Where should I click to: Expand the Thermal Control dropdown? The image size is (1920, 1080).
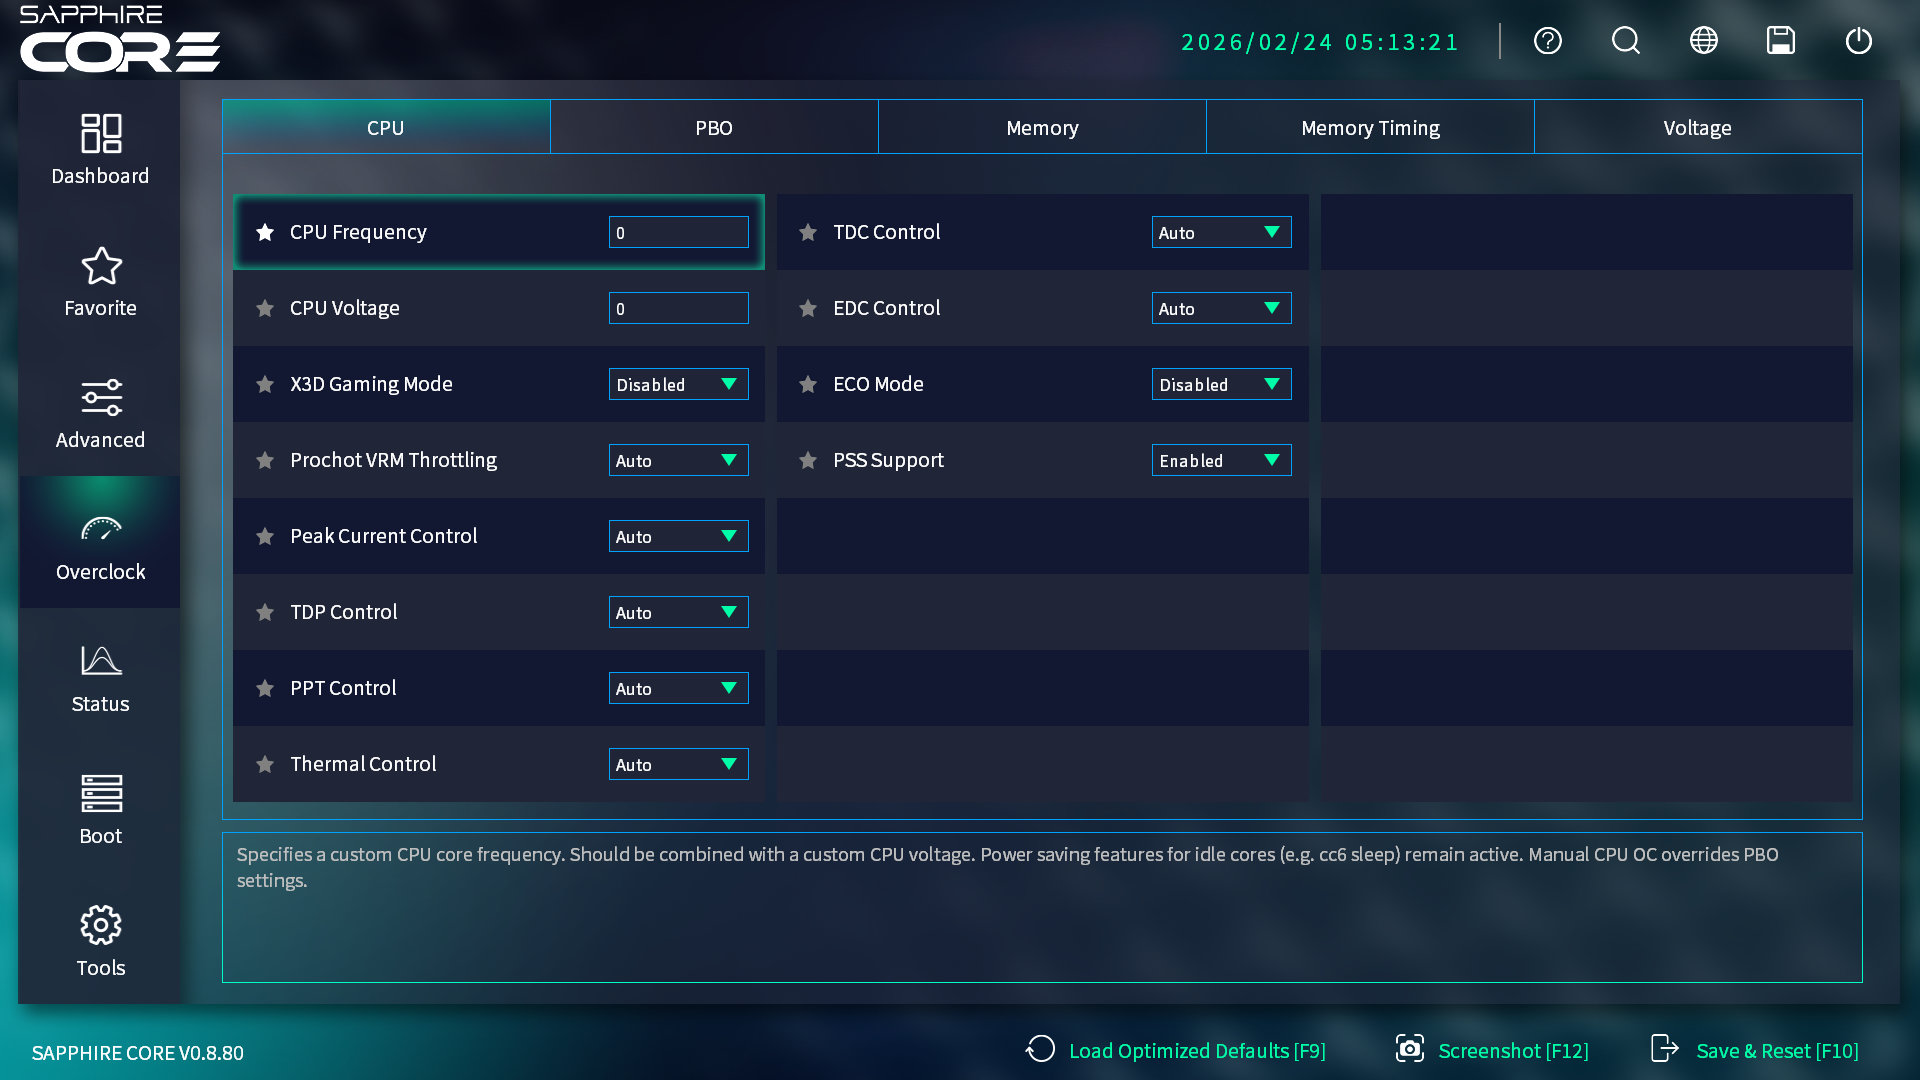(x=678, y=764)
